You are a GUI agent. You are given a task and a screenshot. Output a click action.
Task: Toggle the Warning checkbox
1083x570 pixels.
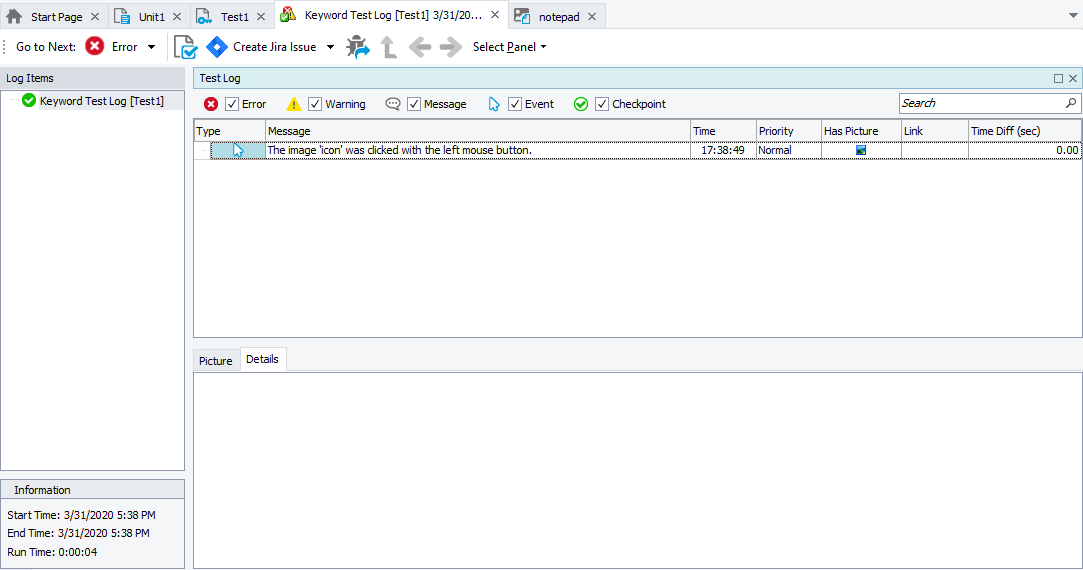click(x=315, y=104)
